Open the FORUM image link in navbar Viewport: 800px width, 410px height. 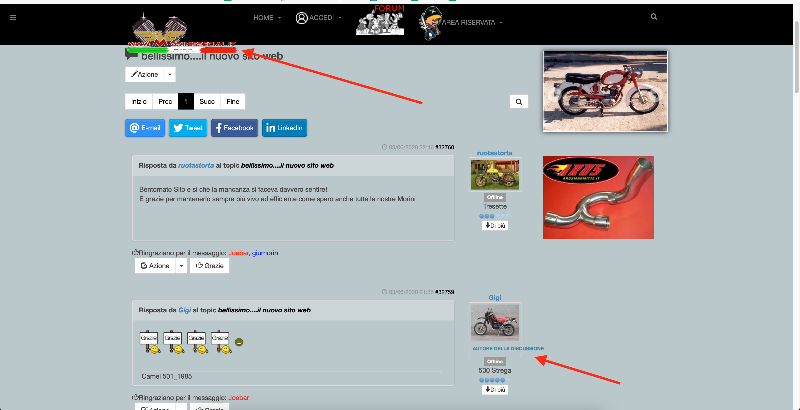point(380,20)
